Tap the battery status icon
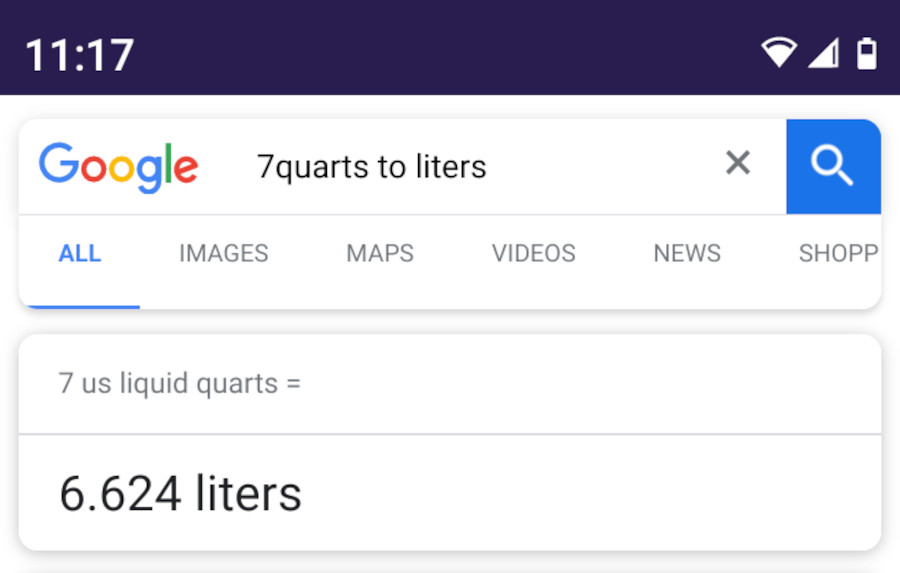Viewport: 900px width, 573px height. 866,53
